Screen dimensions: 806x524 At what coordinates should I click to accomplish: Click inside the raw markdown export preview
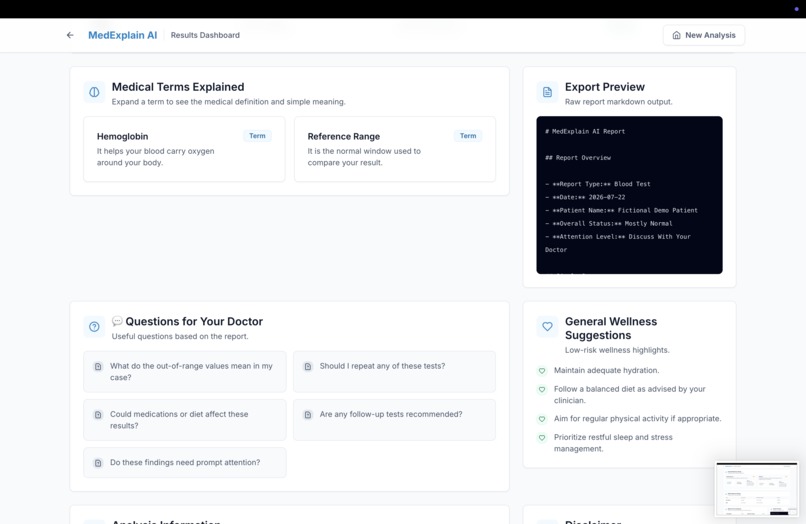coord(629,195)
